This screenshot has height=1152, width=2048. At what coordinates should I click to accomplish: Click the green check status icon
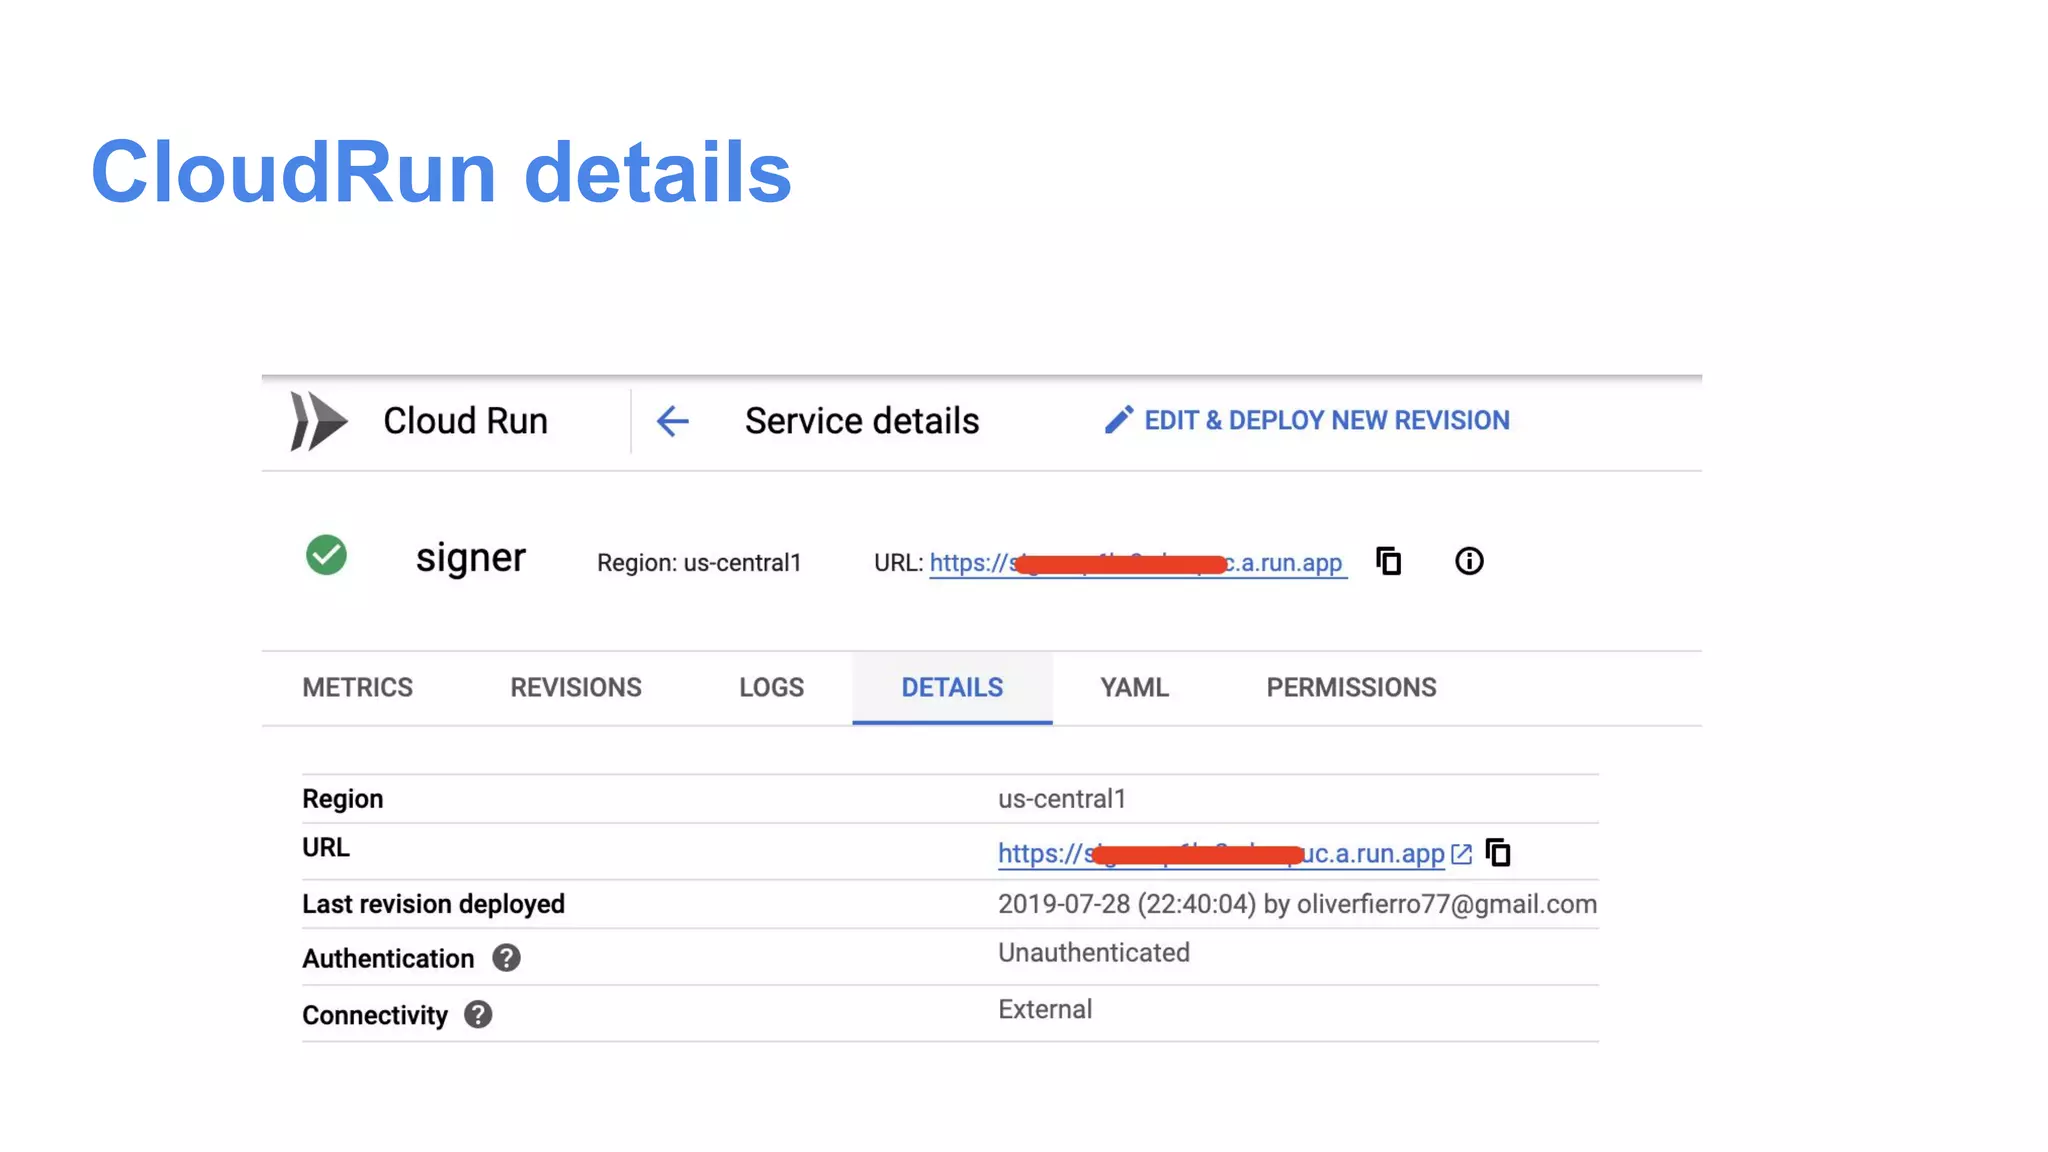[x=326, y=556]
